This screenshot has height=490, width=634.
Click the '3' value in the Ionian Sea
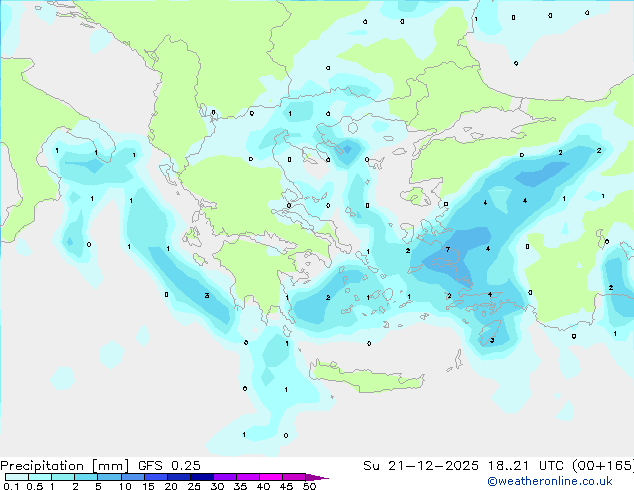[x=207, y=296]
